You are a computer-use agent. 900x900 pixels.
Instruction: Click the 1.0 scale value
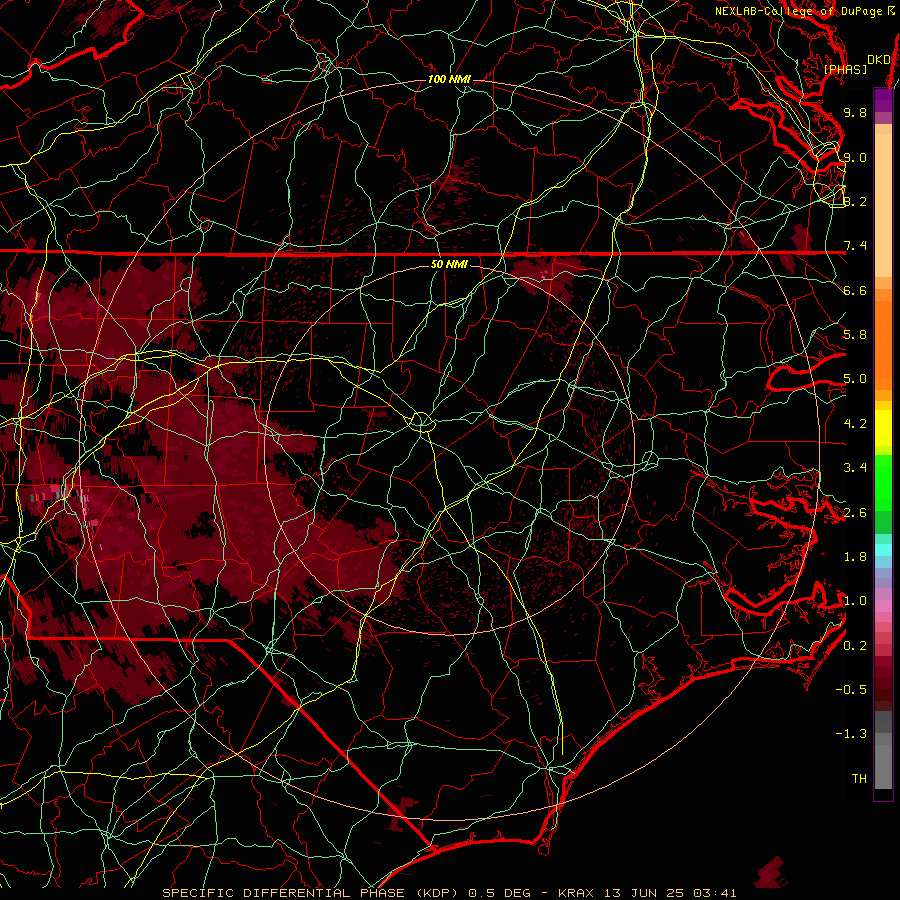[x=855, y=601]
